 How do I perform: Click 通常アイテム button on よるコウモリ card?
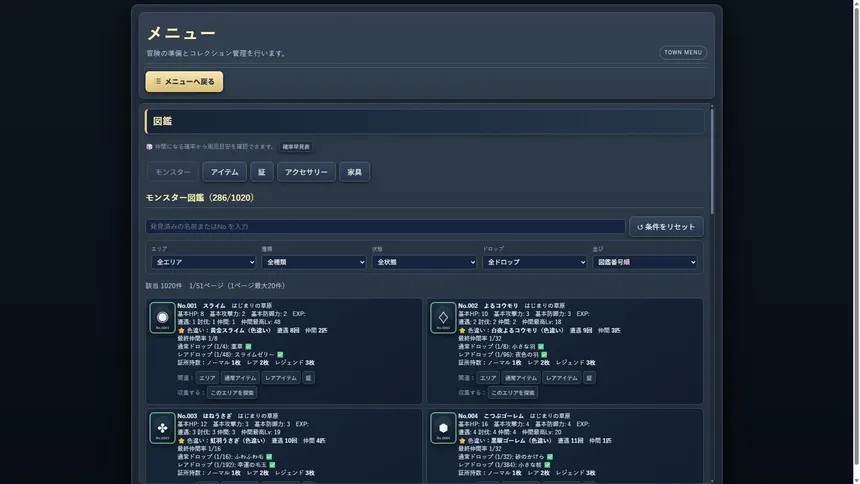pos(520,378)
